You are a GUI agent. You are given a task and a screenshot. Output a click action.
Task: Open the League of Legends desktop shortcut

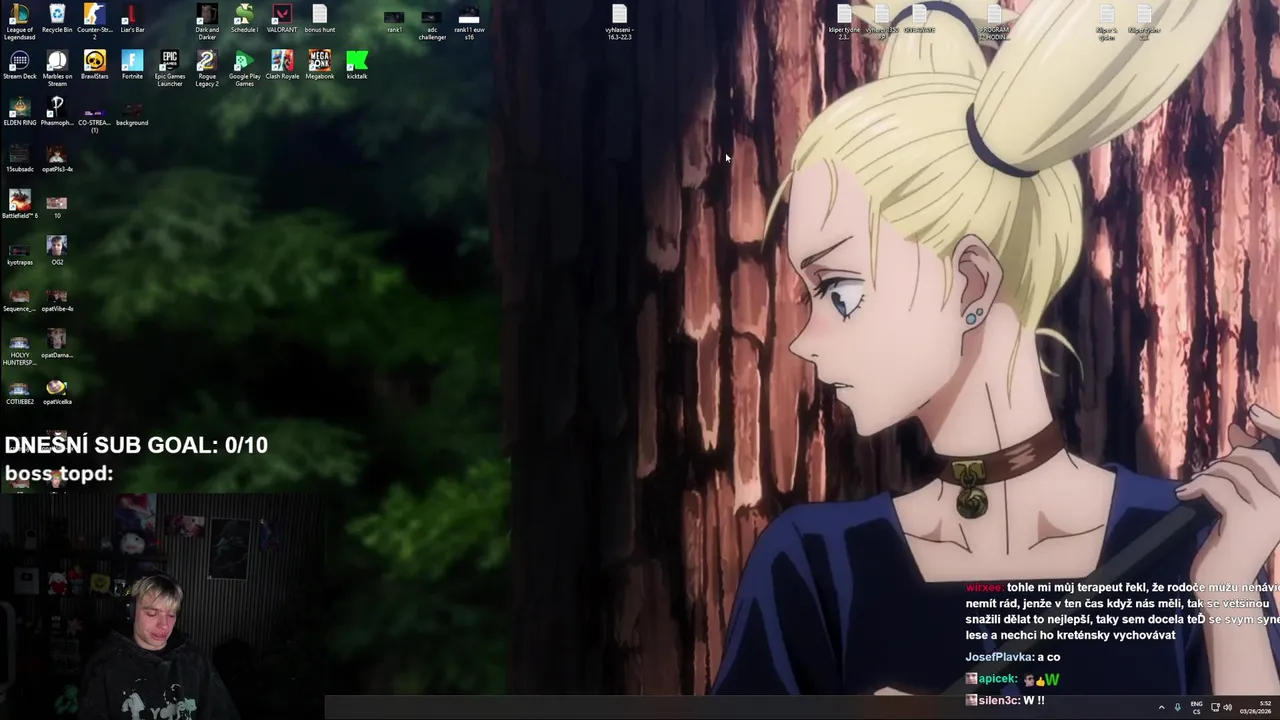click(x=19, y=22)
